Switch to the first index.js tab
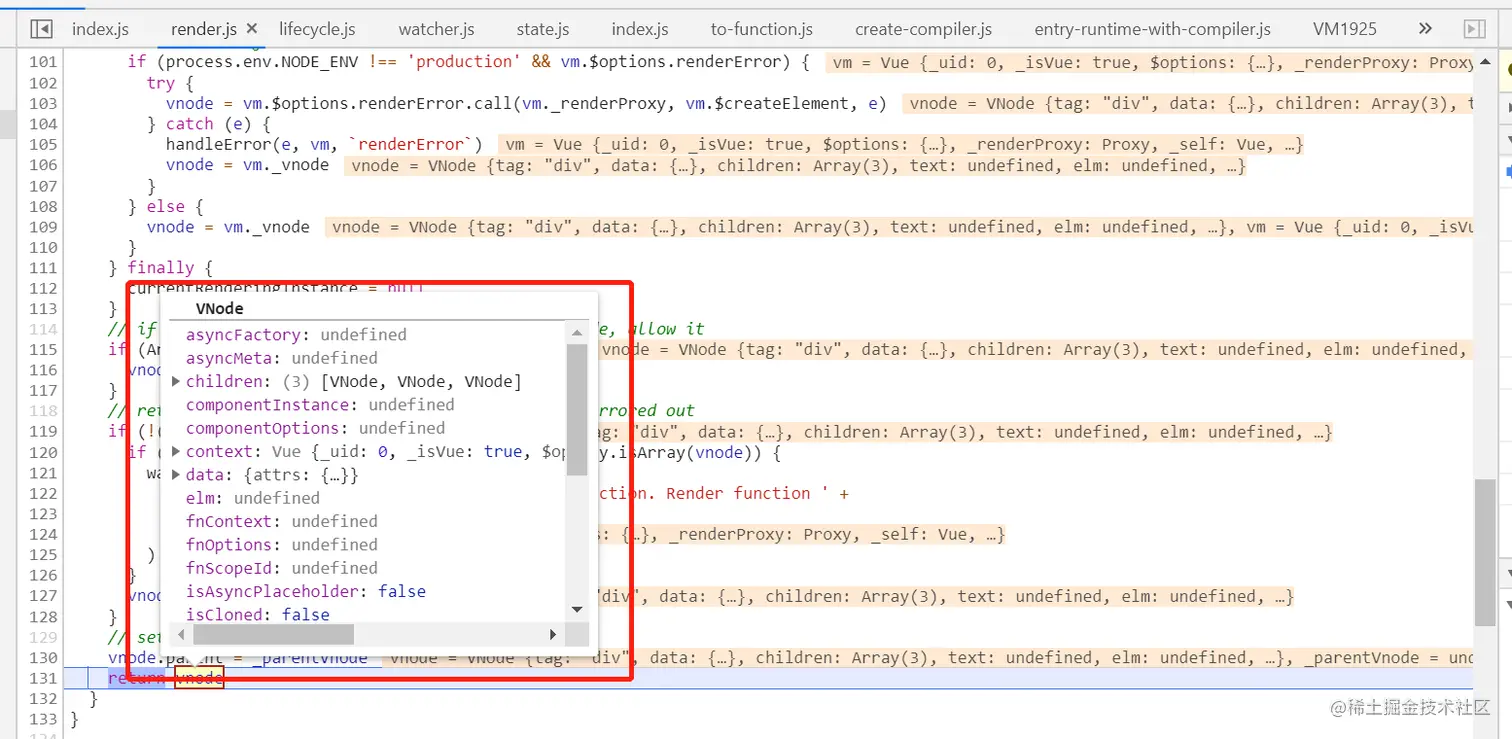1512x739 pixels. coord(100,29)
